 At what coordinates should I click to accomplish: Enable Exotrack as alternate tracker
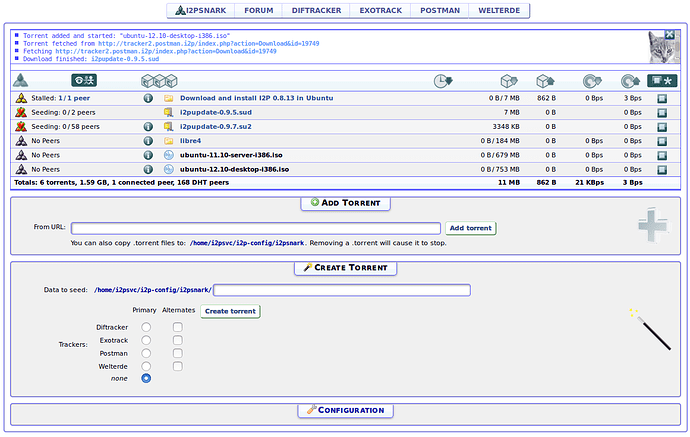click(x=177, y=340)
